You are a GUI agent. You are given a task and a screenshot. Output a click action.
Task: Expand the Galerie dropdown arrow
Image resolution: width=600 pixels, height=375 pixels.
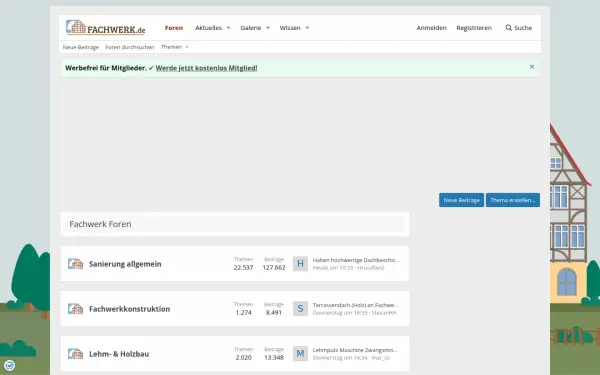point(268,28)
